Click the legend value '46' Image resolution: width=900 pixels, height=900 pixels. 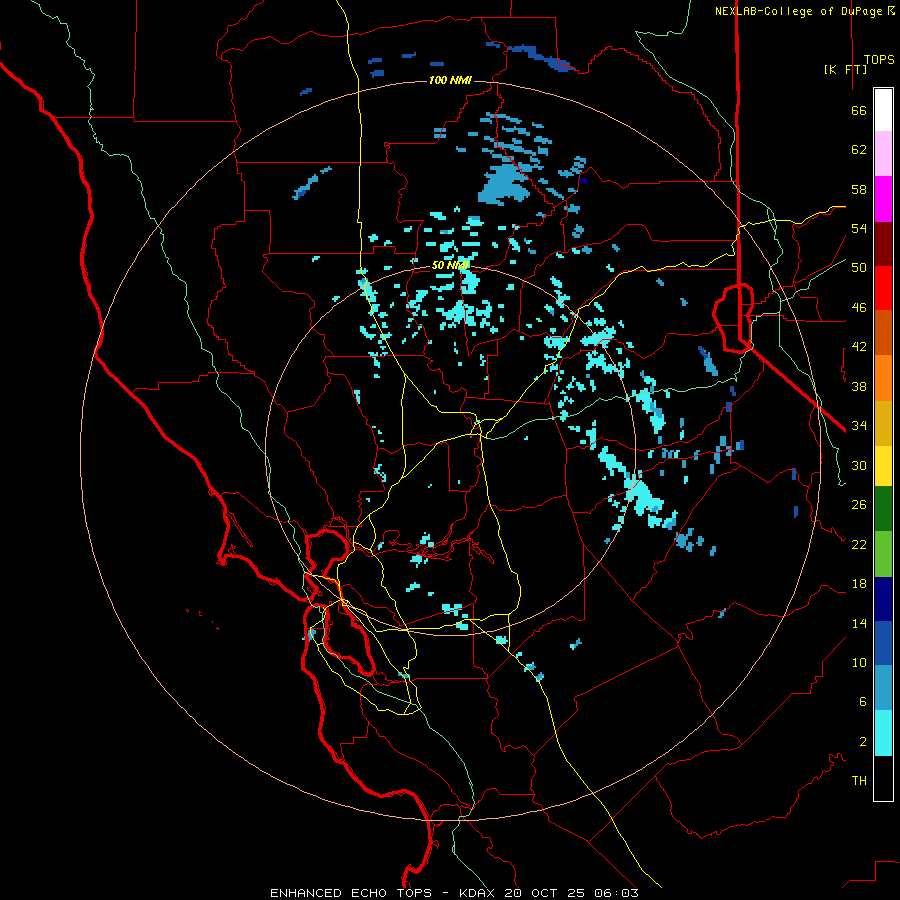coord(859,308)
